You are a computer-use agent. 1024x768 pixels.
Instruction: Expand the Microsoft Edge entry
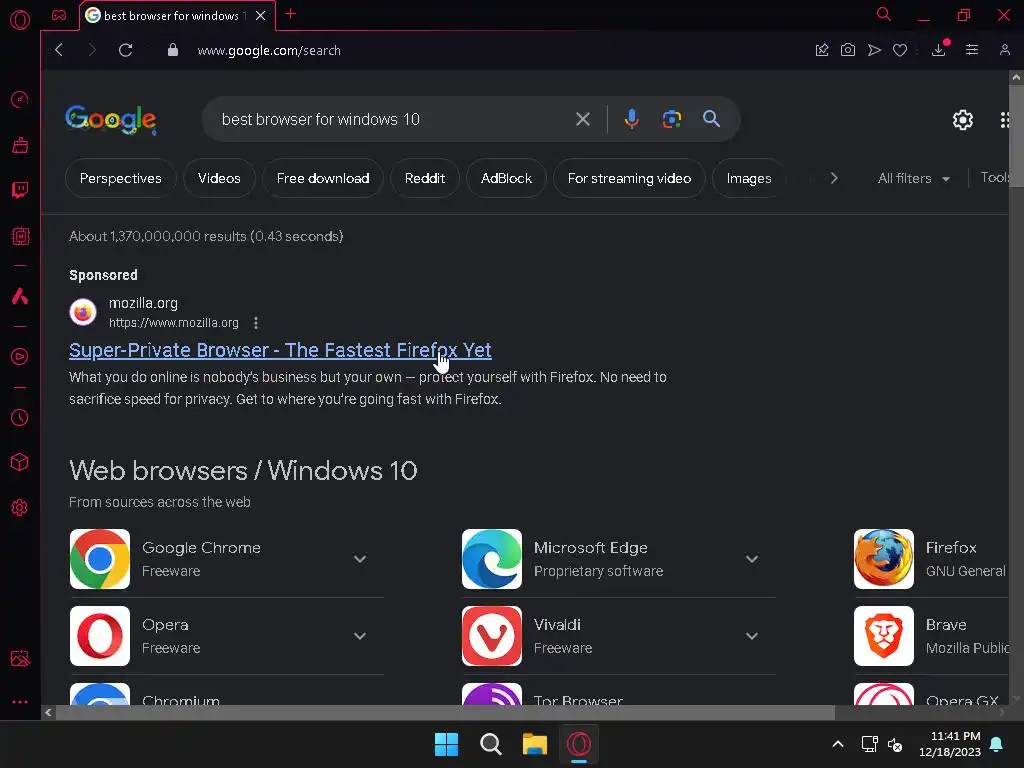pyautogui.click(x=752, y=559)
